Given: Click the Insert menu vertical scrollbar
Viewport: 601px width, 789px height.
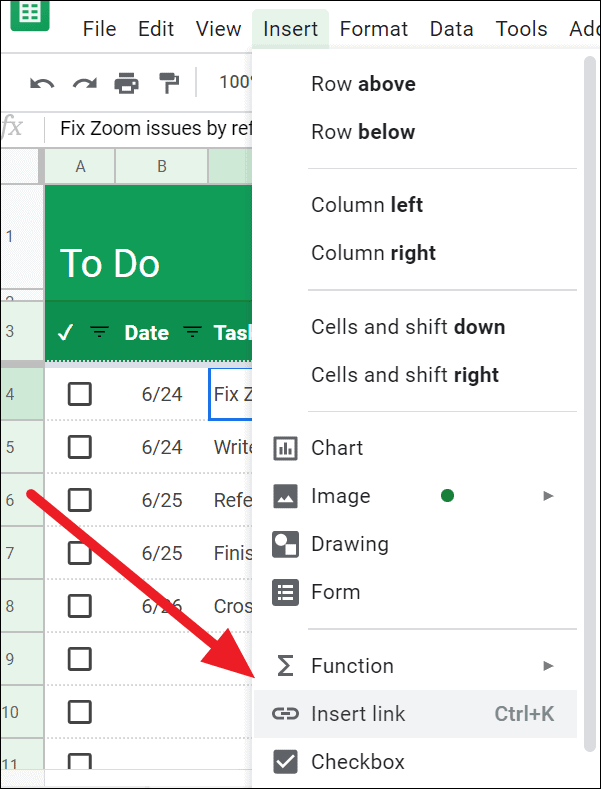Looking at the screenshot, I should pyautogui.click(x=589, y=404).
